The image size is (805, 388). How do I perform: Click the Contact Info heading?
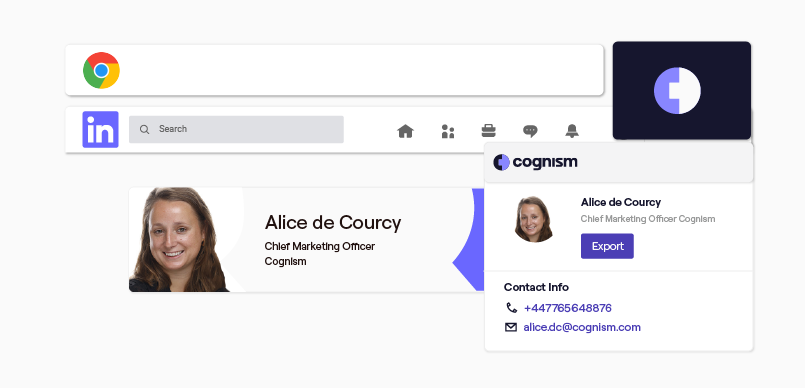pyautogui.click(x=536, y=287)
